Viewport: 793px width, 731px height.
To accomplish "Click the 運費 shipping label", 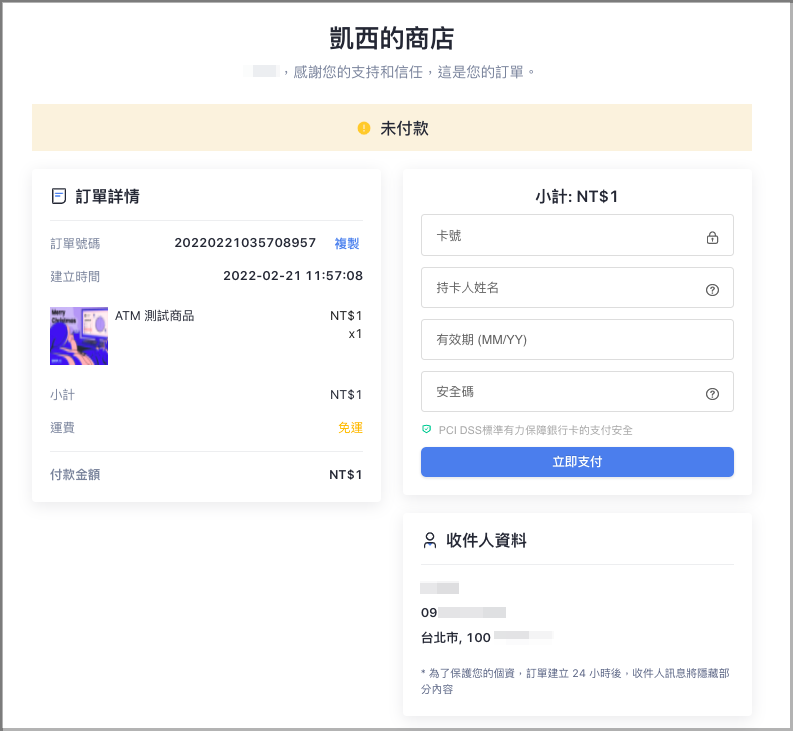I will pos(63,428).
